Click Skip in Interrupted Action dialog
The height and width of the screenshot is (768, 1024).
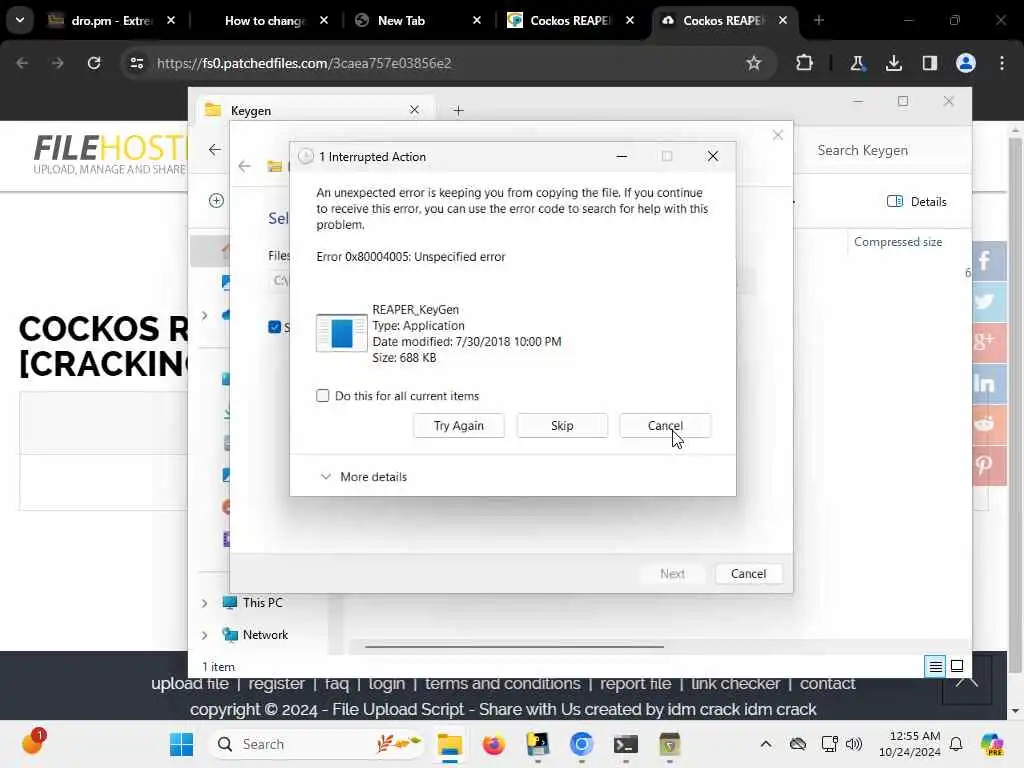[x=562, y=426]
